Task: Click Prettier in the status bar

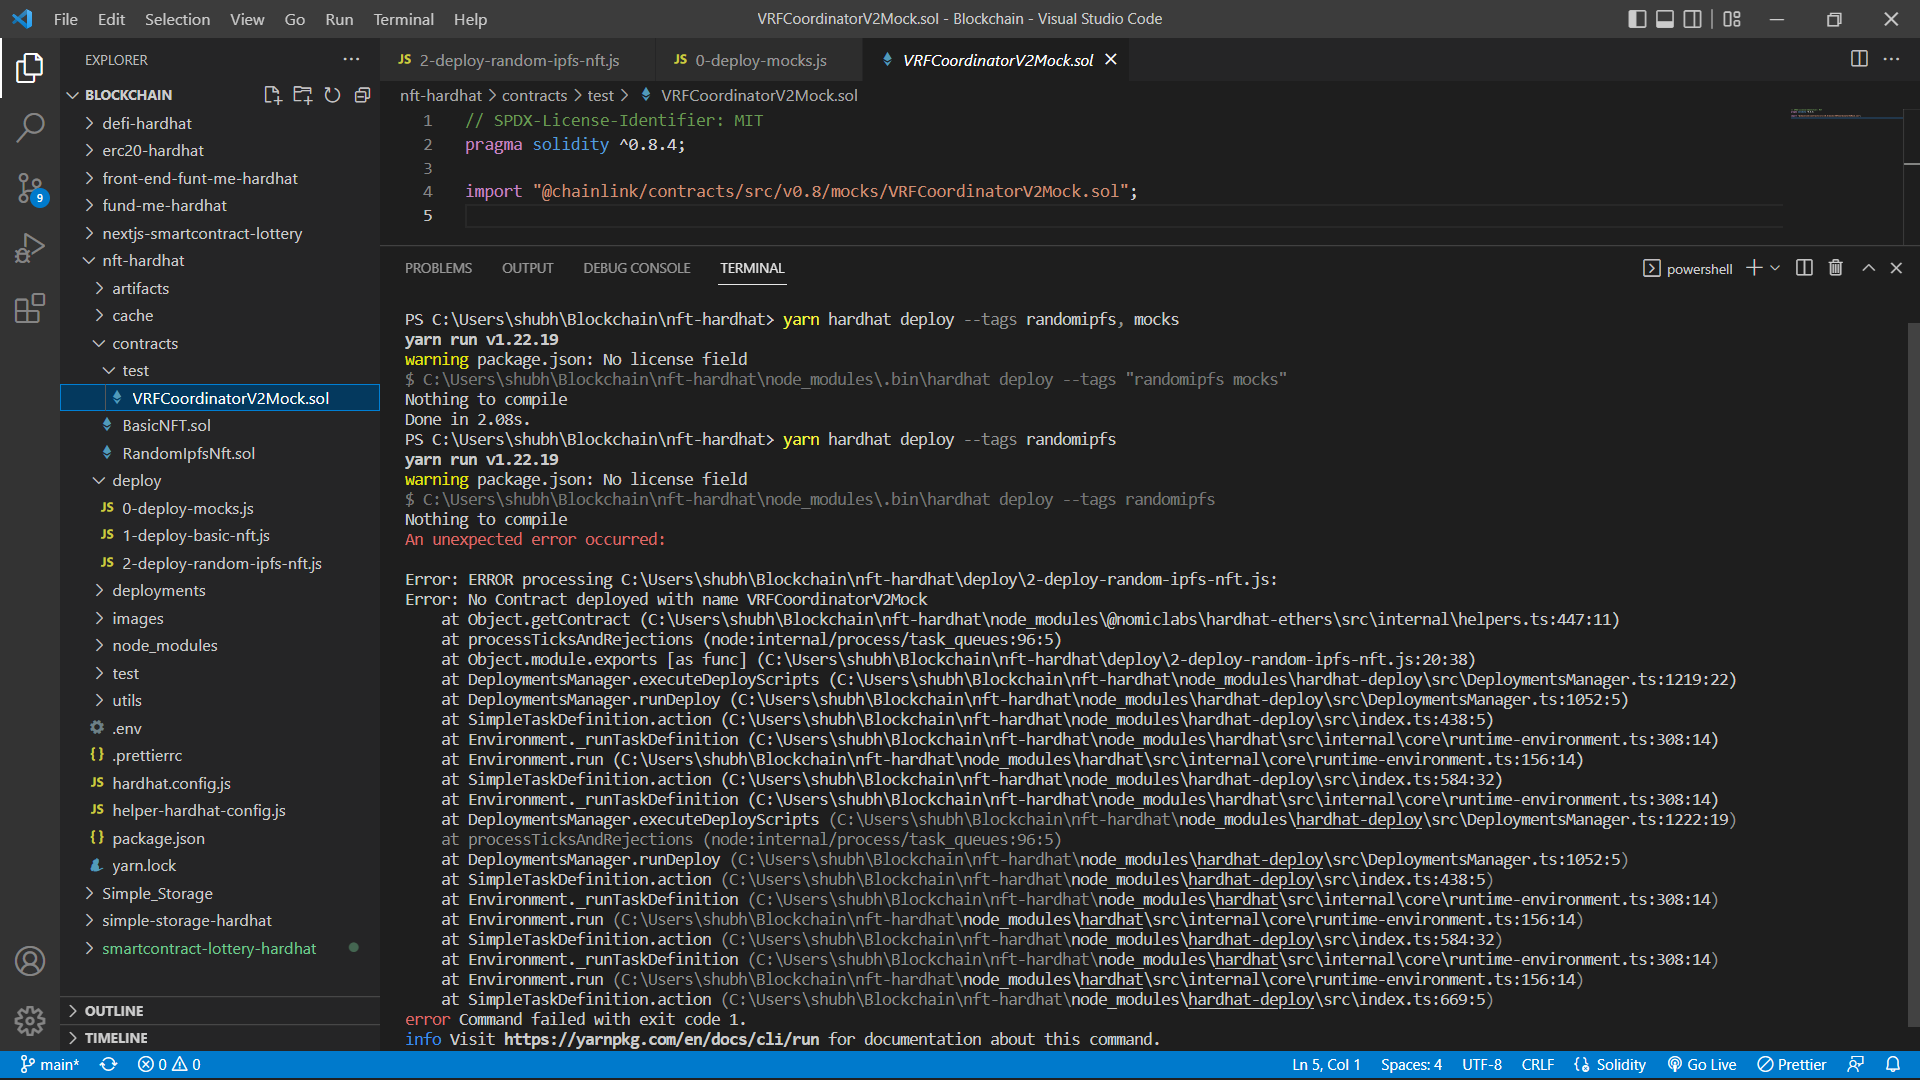Action: (1792, 1065)
